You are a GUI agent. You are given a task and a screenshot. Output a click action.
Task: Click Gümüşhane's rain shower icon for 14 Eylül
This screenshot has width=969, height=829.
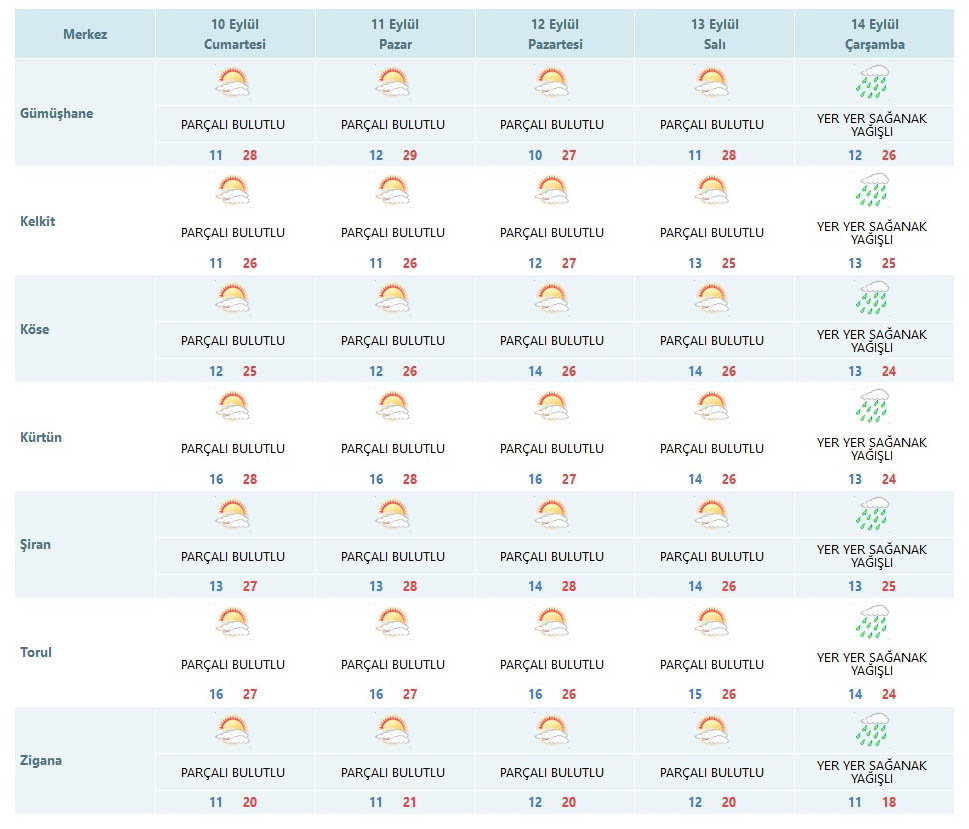coord(872,82)
